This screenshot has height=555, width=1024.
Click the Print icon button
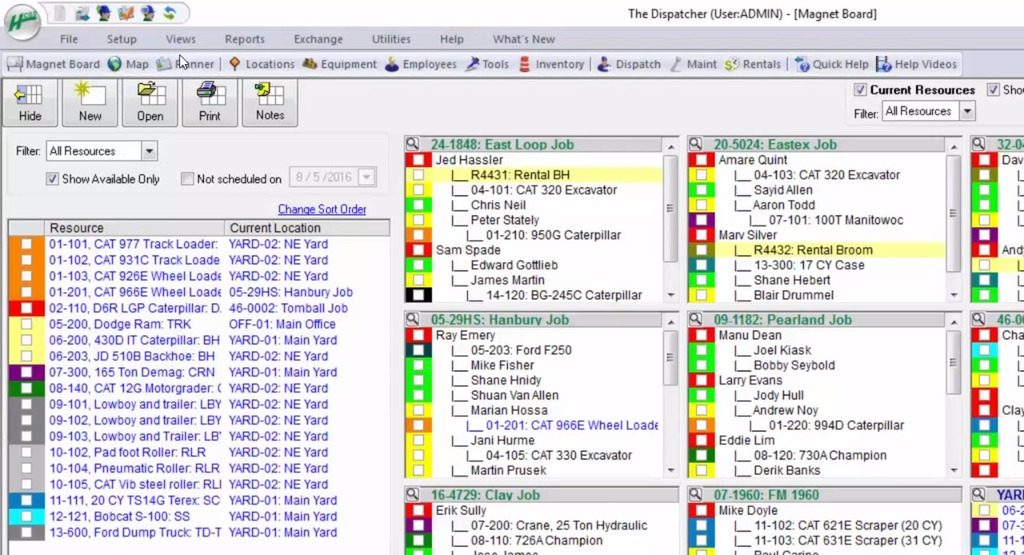click(210, 103)
